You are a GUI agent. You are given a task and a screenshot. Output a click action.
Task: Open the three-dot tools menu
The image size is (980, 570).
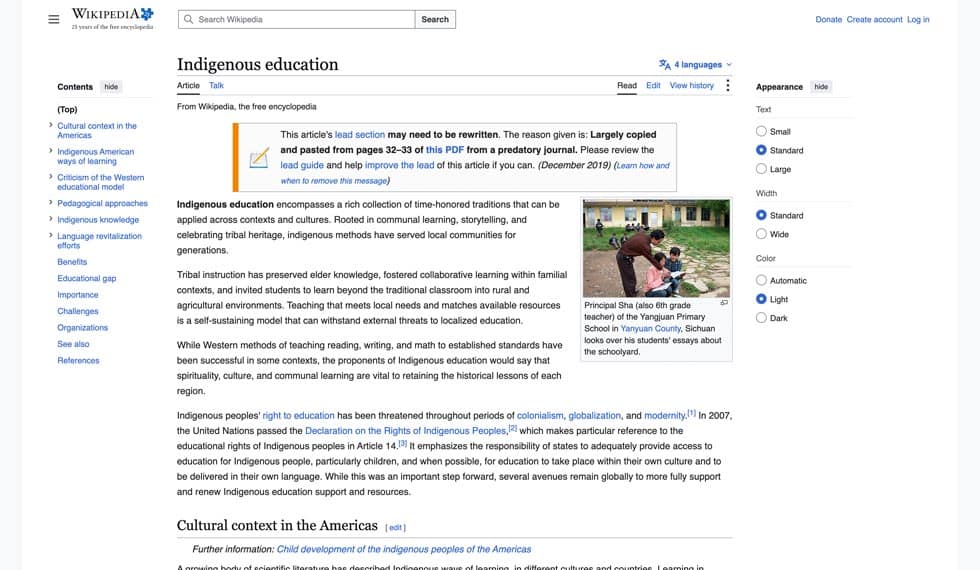tap(728, 86)
